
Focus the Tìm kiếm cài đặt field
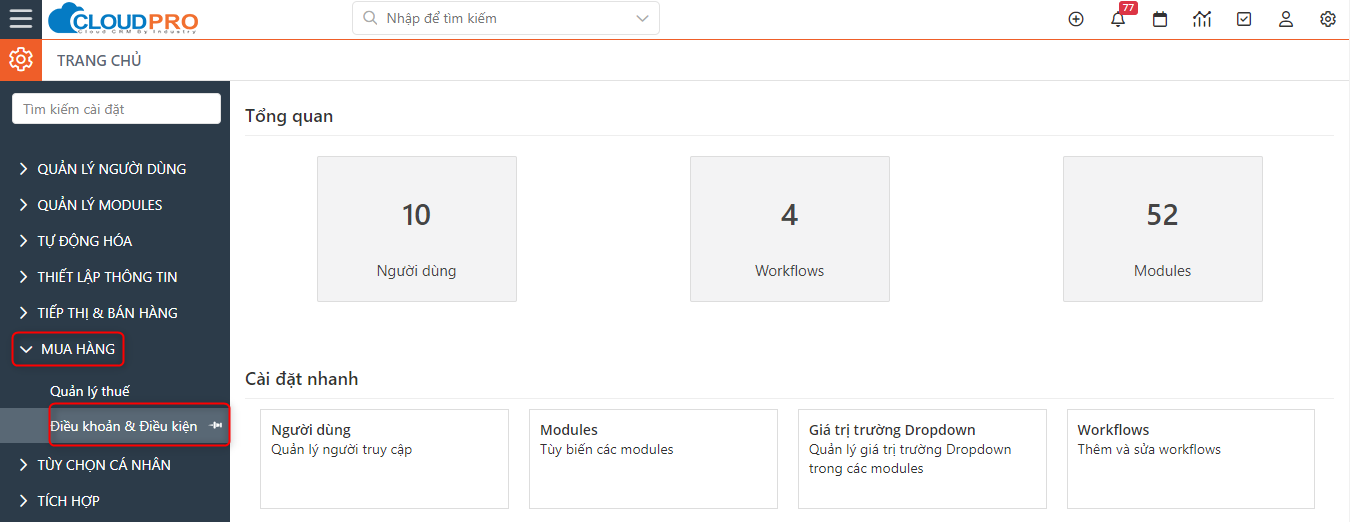116,109
